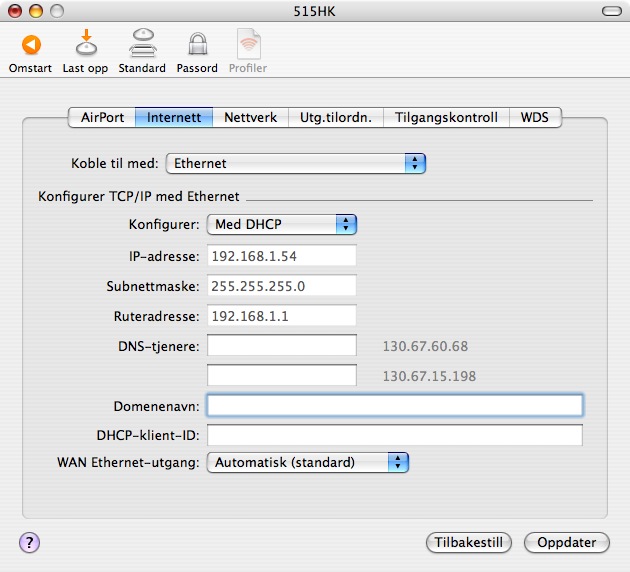
Task: Switch to the Utg.tilordn. tab
Action: [x=336, y=117]
